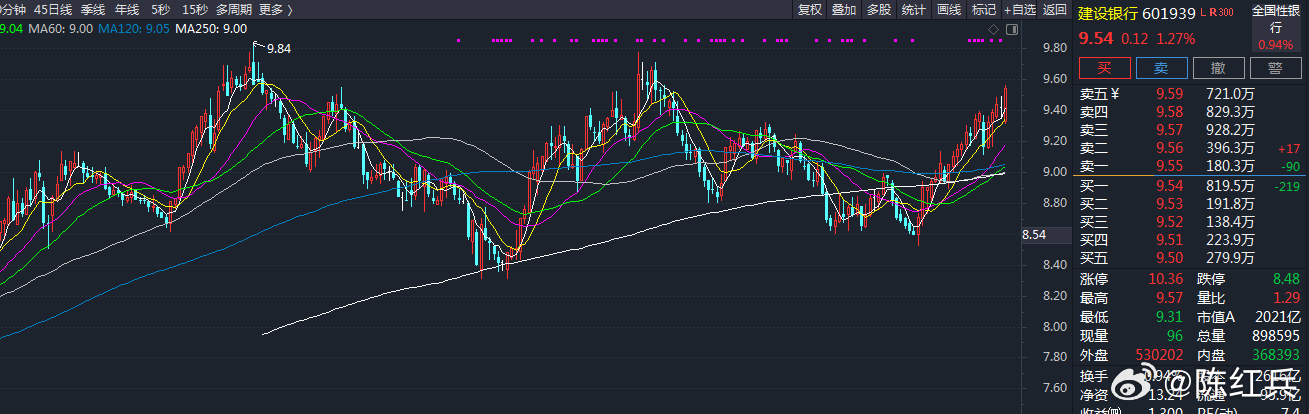The width and height of the screenshot is (1309, 414).
Task: Open the 复权 adjustment dropdown
Action: pos(809,10)
